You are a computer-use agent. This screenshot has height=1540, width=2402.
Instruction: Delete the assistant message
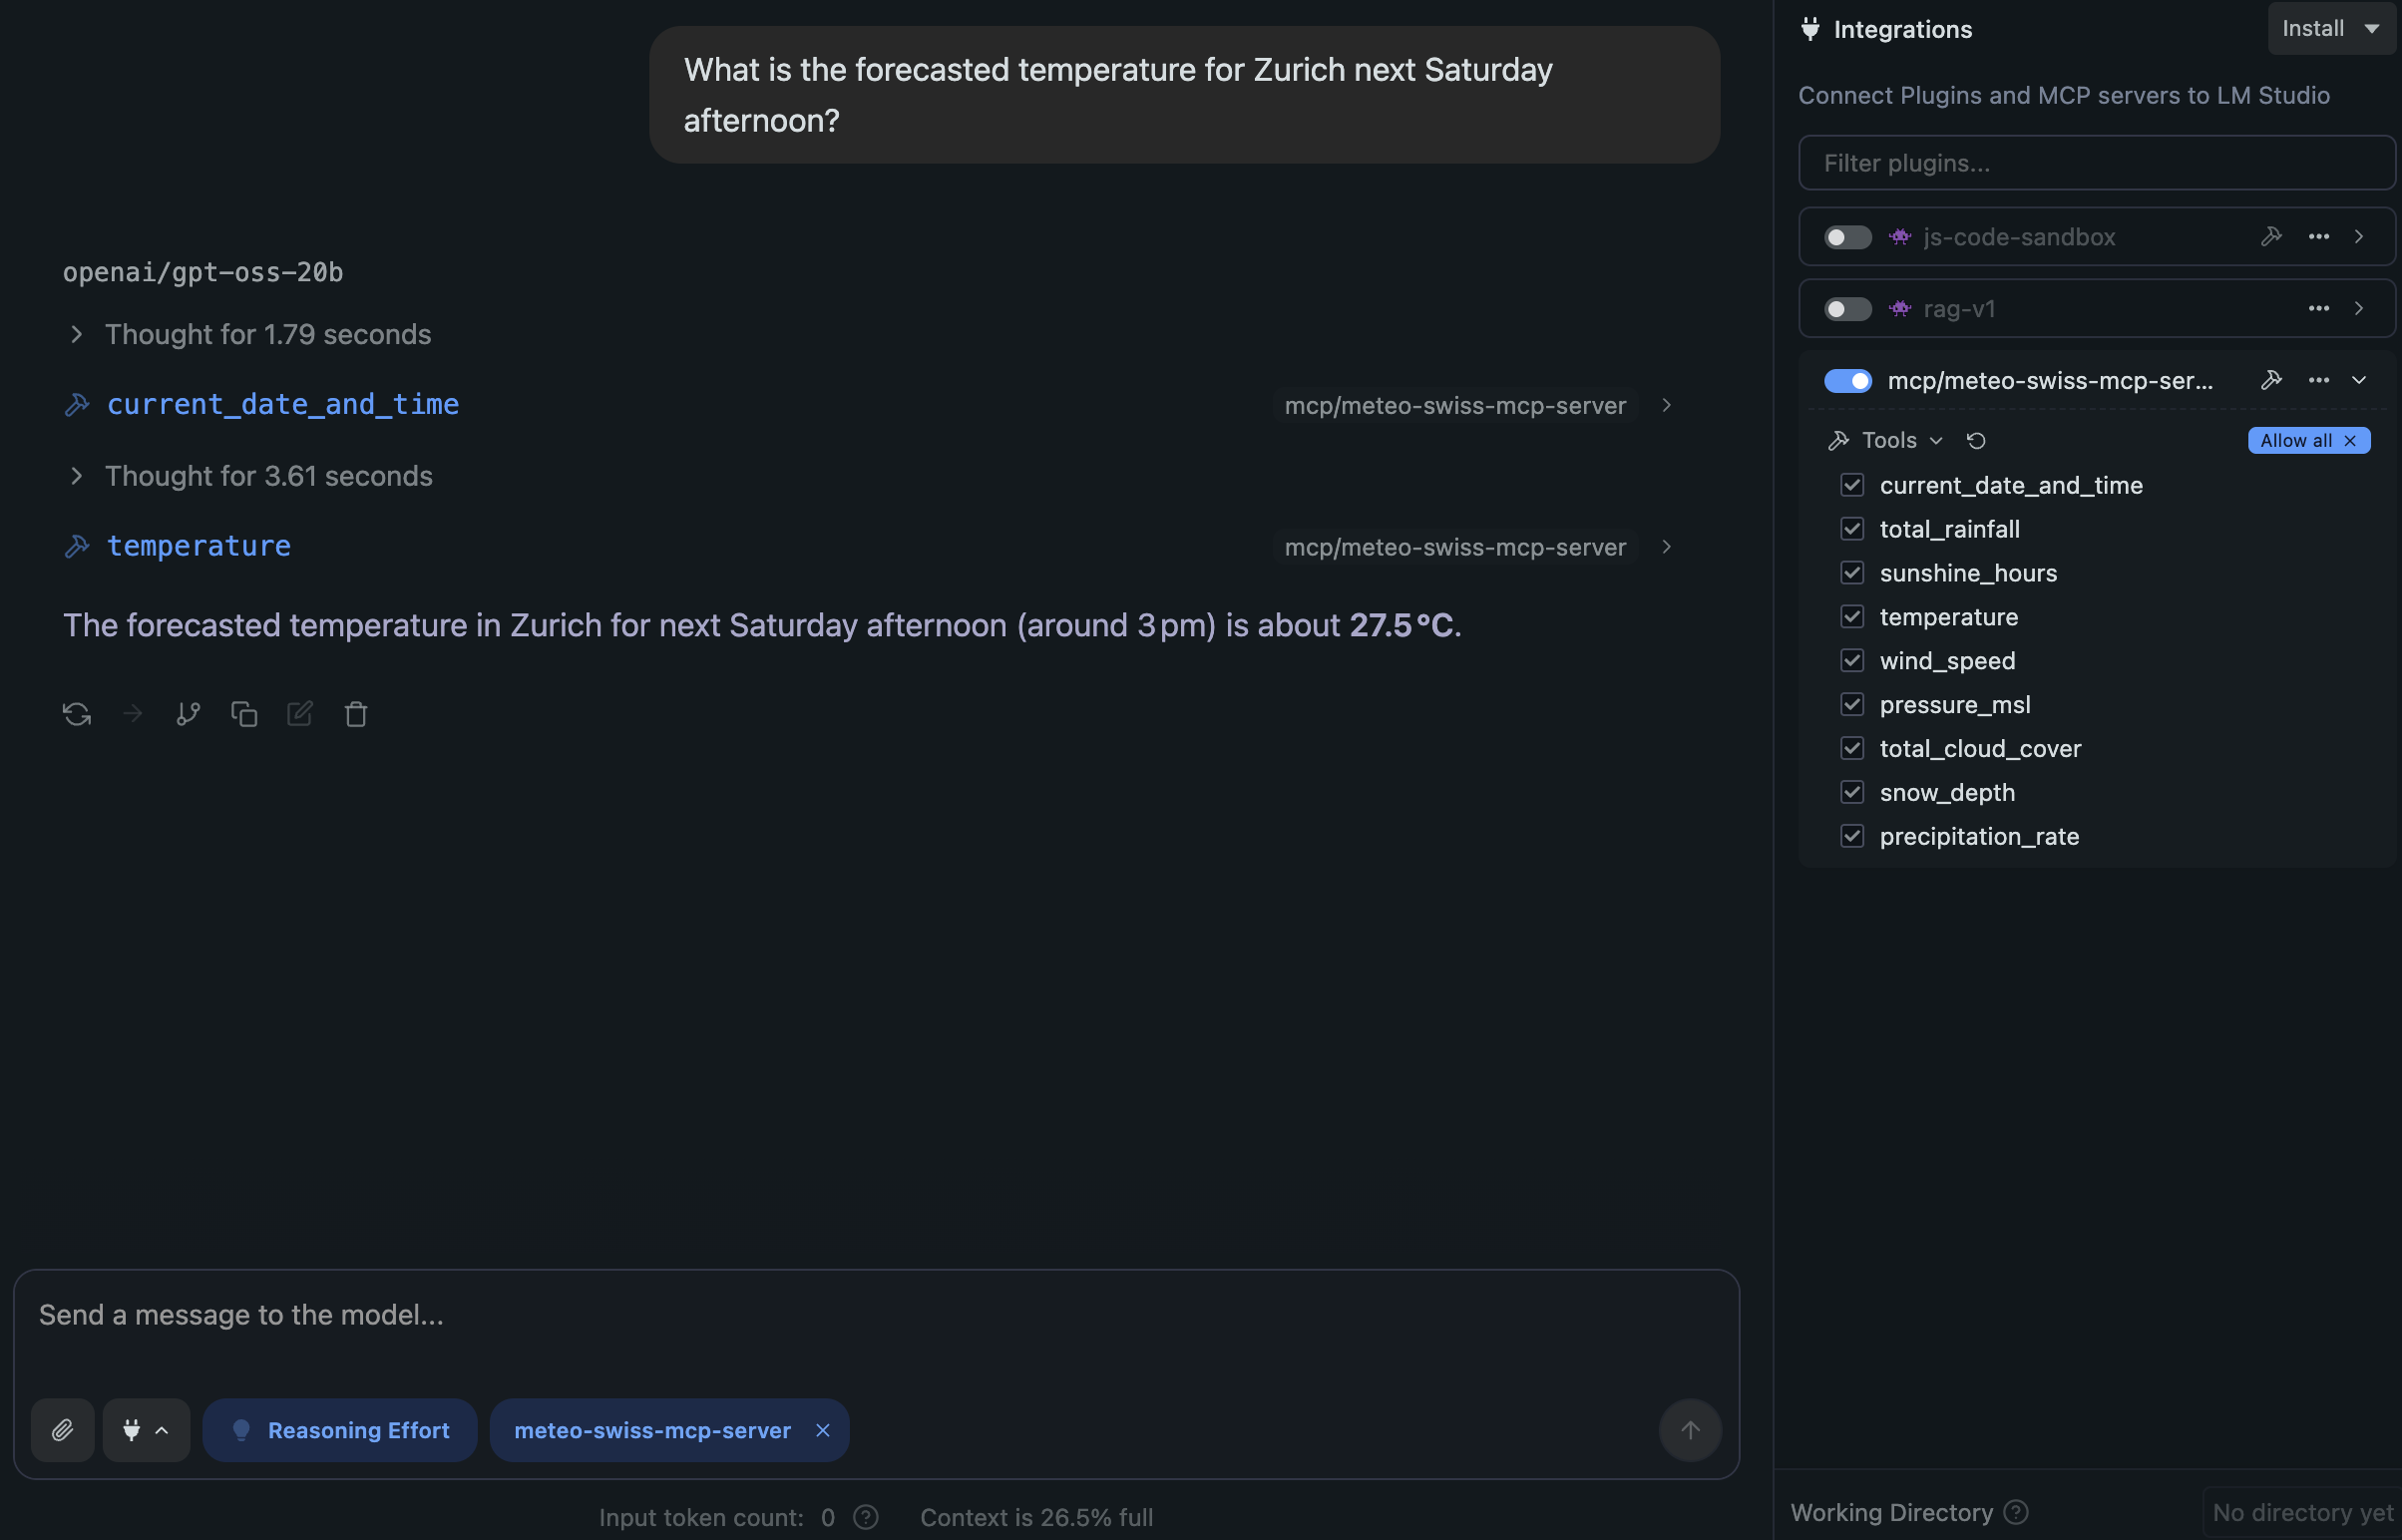click(356, 714)
